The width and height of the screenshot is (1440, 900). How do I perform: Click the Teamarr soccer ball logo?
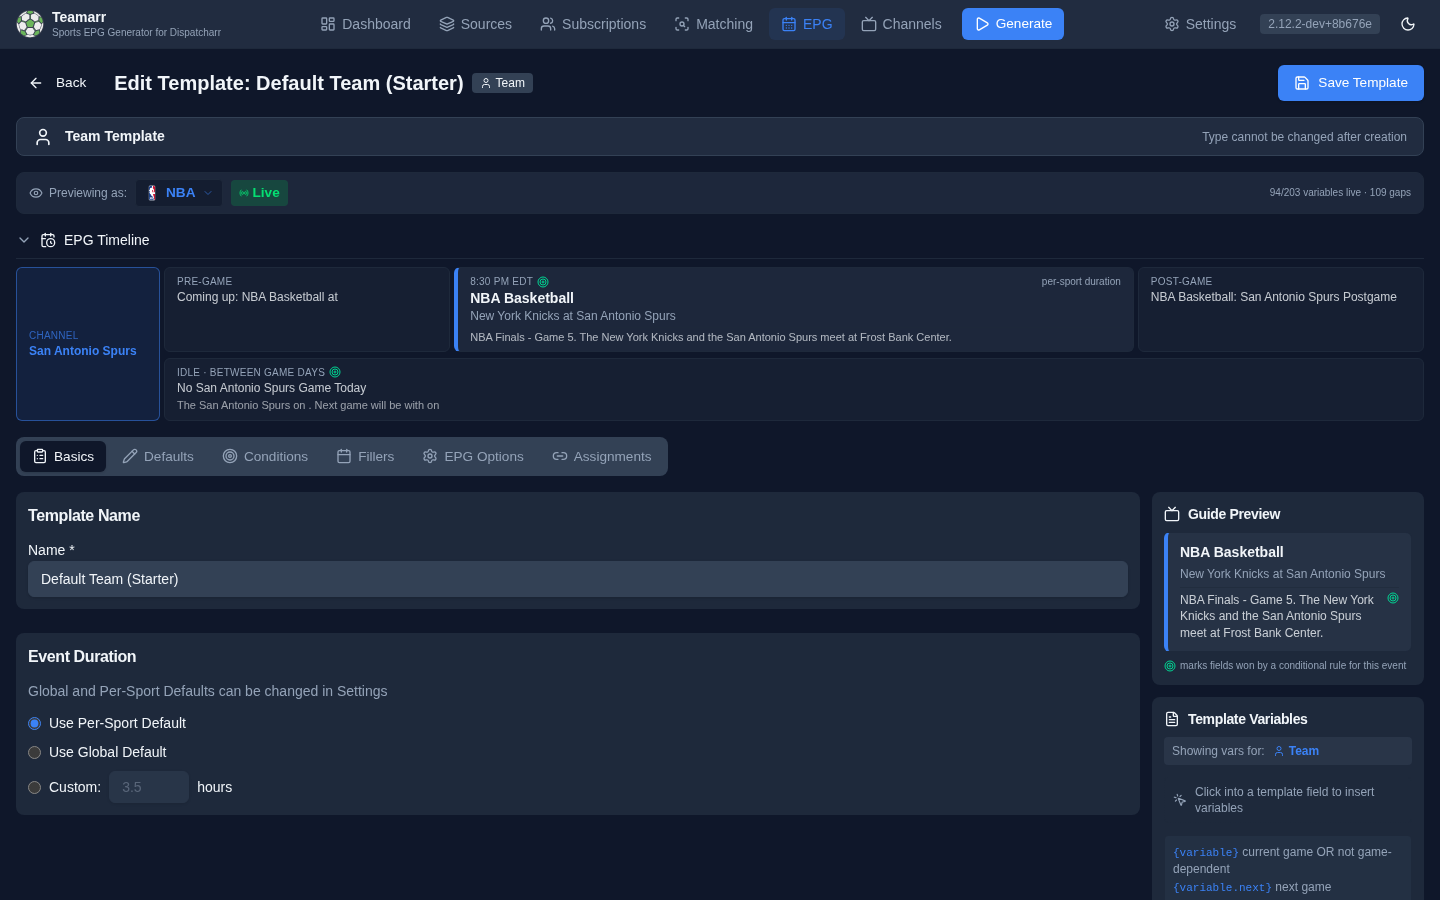30,24
